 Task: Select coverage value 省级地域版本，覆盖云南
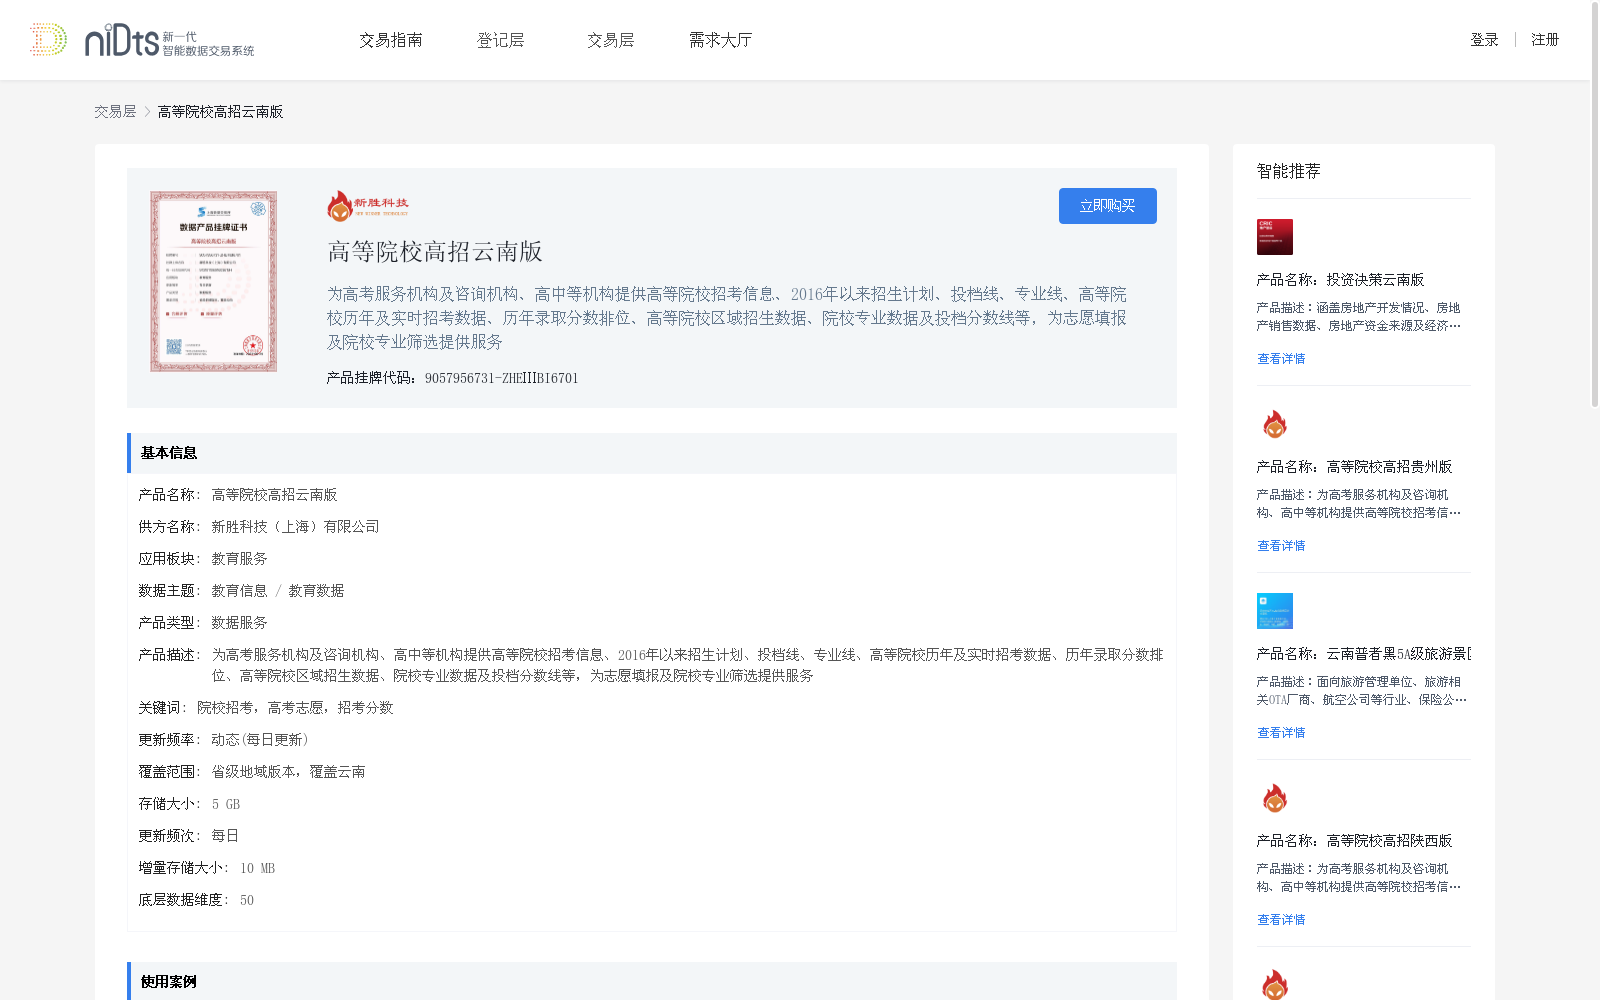288,772
